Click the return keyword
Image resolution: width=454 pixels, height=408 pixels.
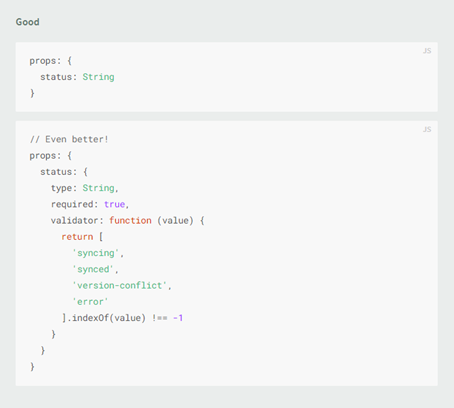click(x=77, y=237)
